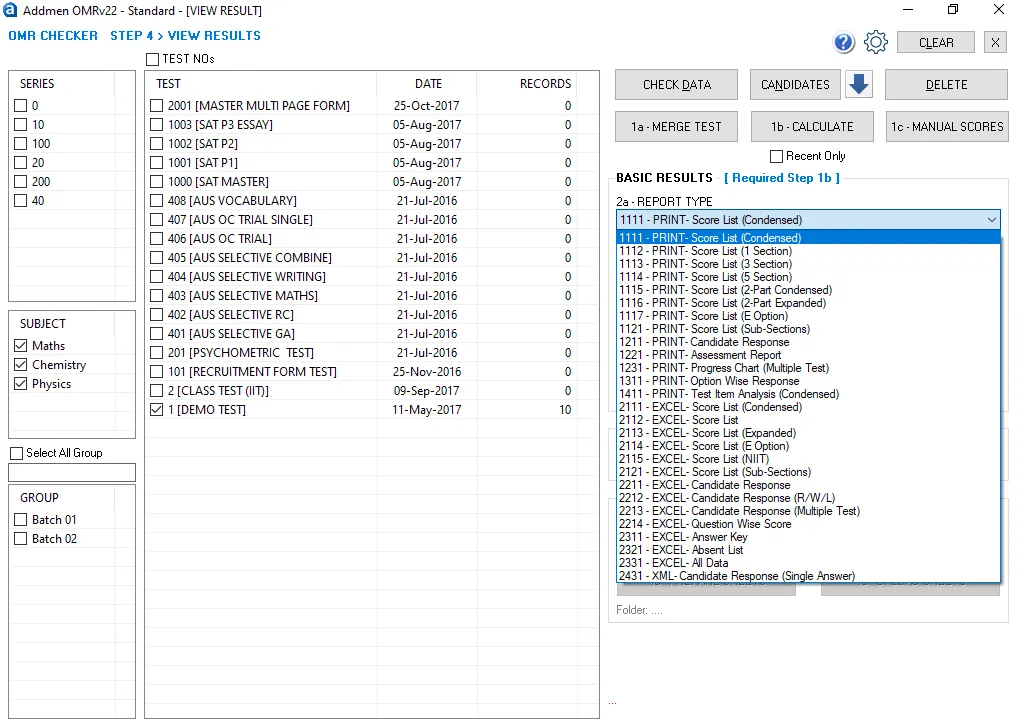Sort by the DATE column header
This screenshot has width=1024, height=727.
pyautogui.click(x=428, y=84)
